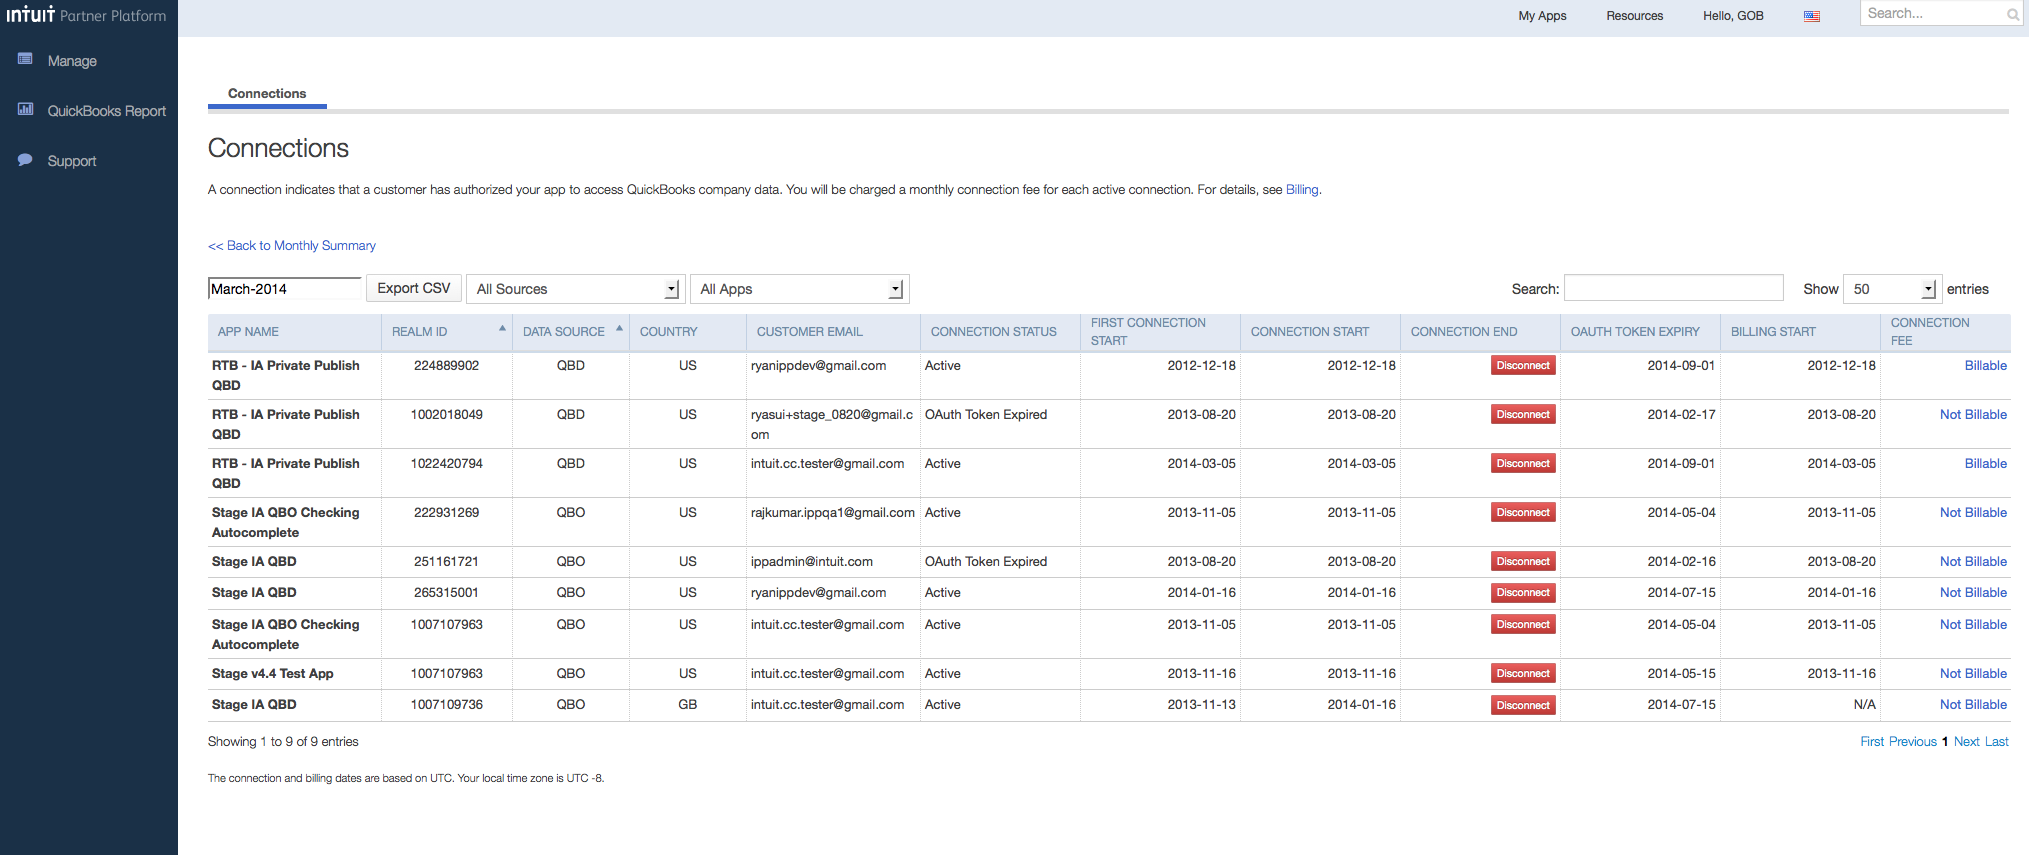Click Manage in the sidebar
This screenshot has width=2029, height=855.
(x=72, y=61)
